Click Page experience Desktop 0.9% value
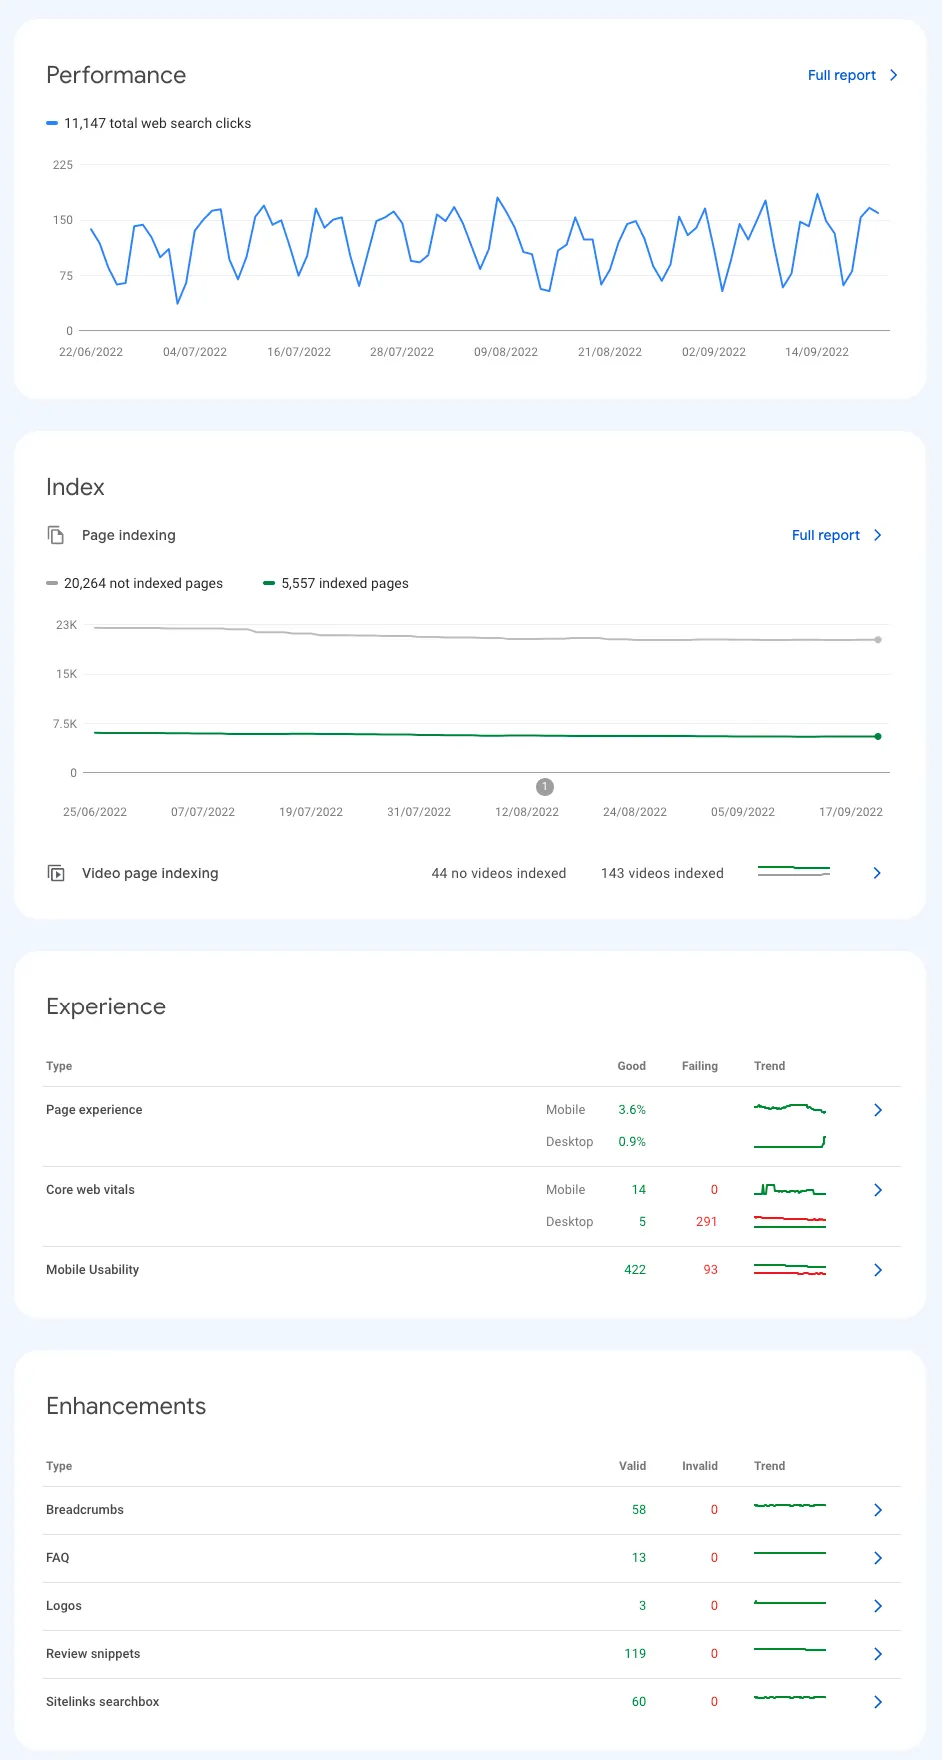 point(632,1142)
